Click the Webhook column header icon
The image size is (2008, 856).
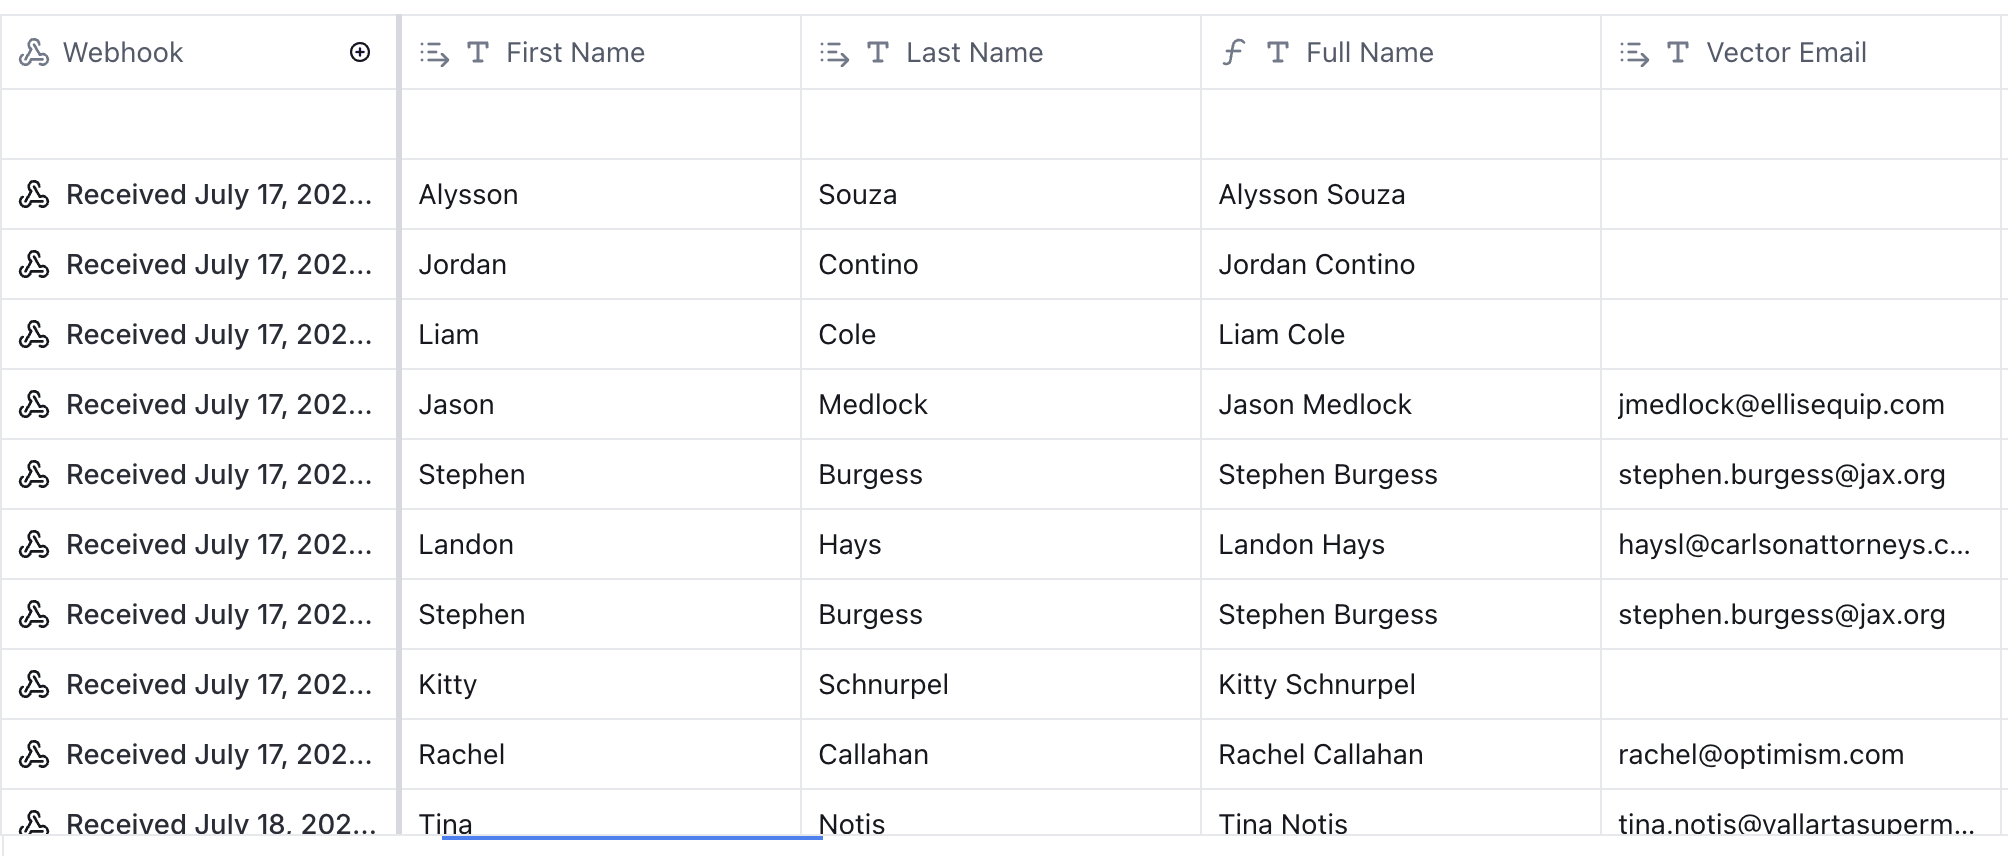click(x=34, y=53)
